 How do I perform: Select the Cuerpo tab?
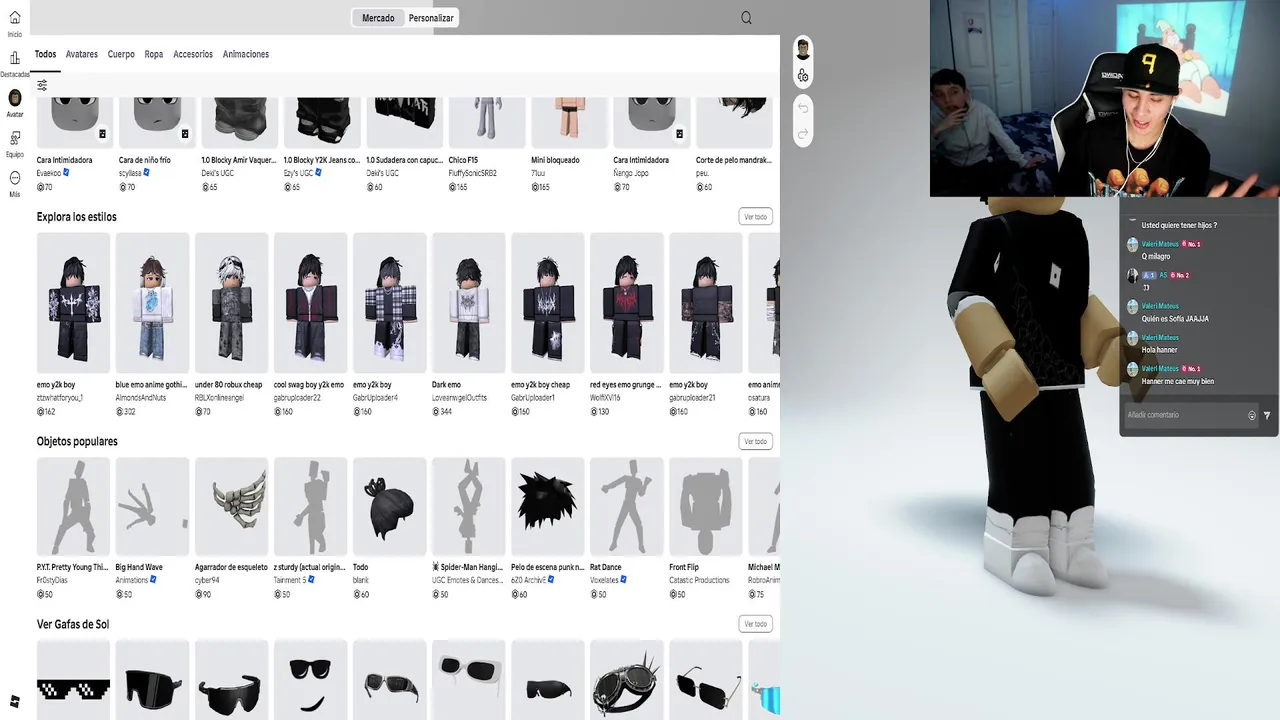tap(121, 54)
